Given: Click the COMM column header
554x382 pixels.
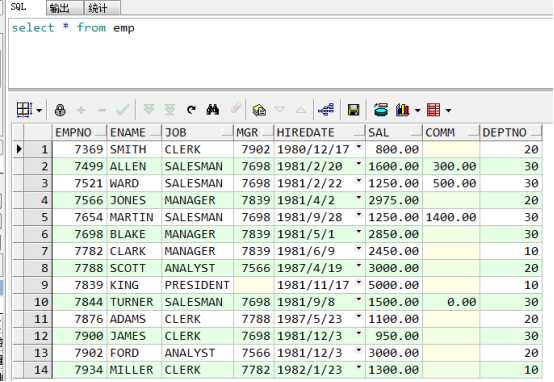Looking at the screenshot, I should [451, 132].
